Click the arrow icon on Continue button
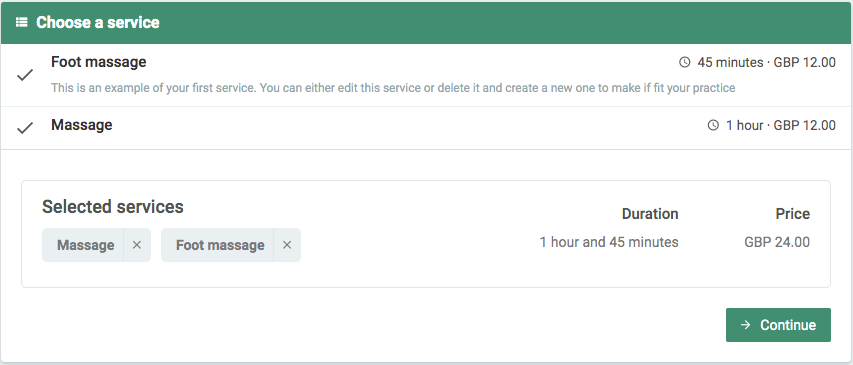853x365 pixels. pyautogui.click(x=746, y=325)
